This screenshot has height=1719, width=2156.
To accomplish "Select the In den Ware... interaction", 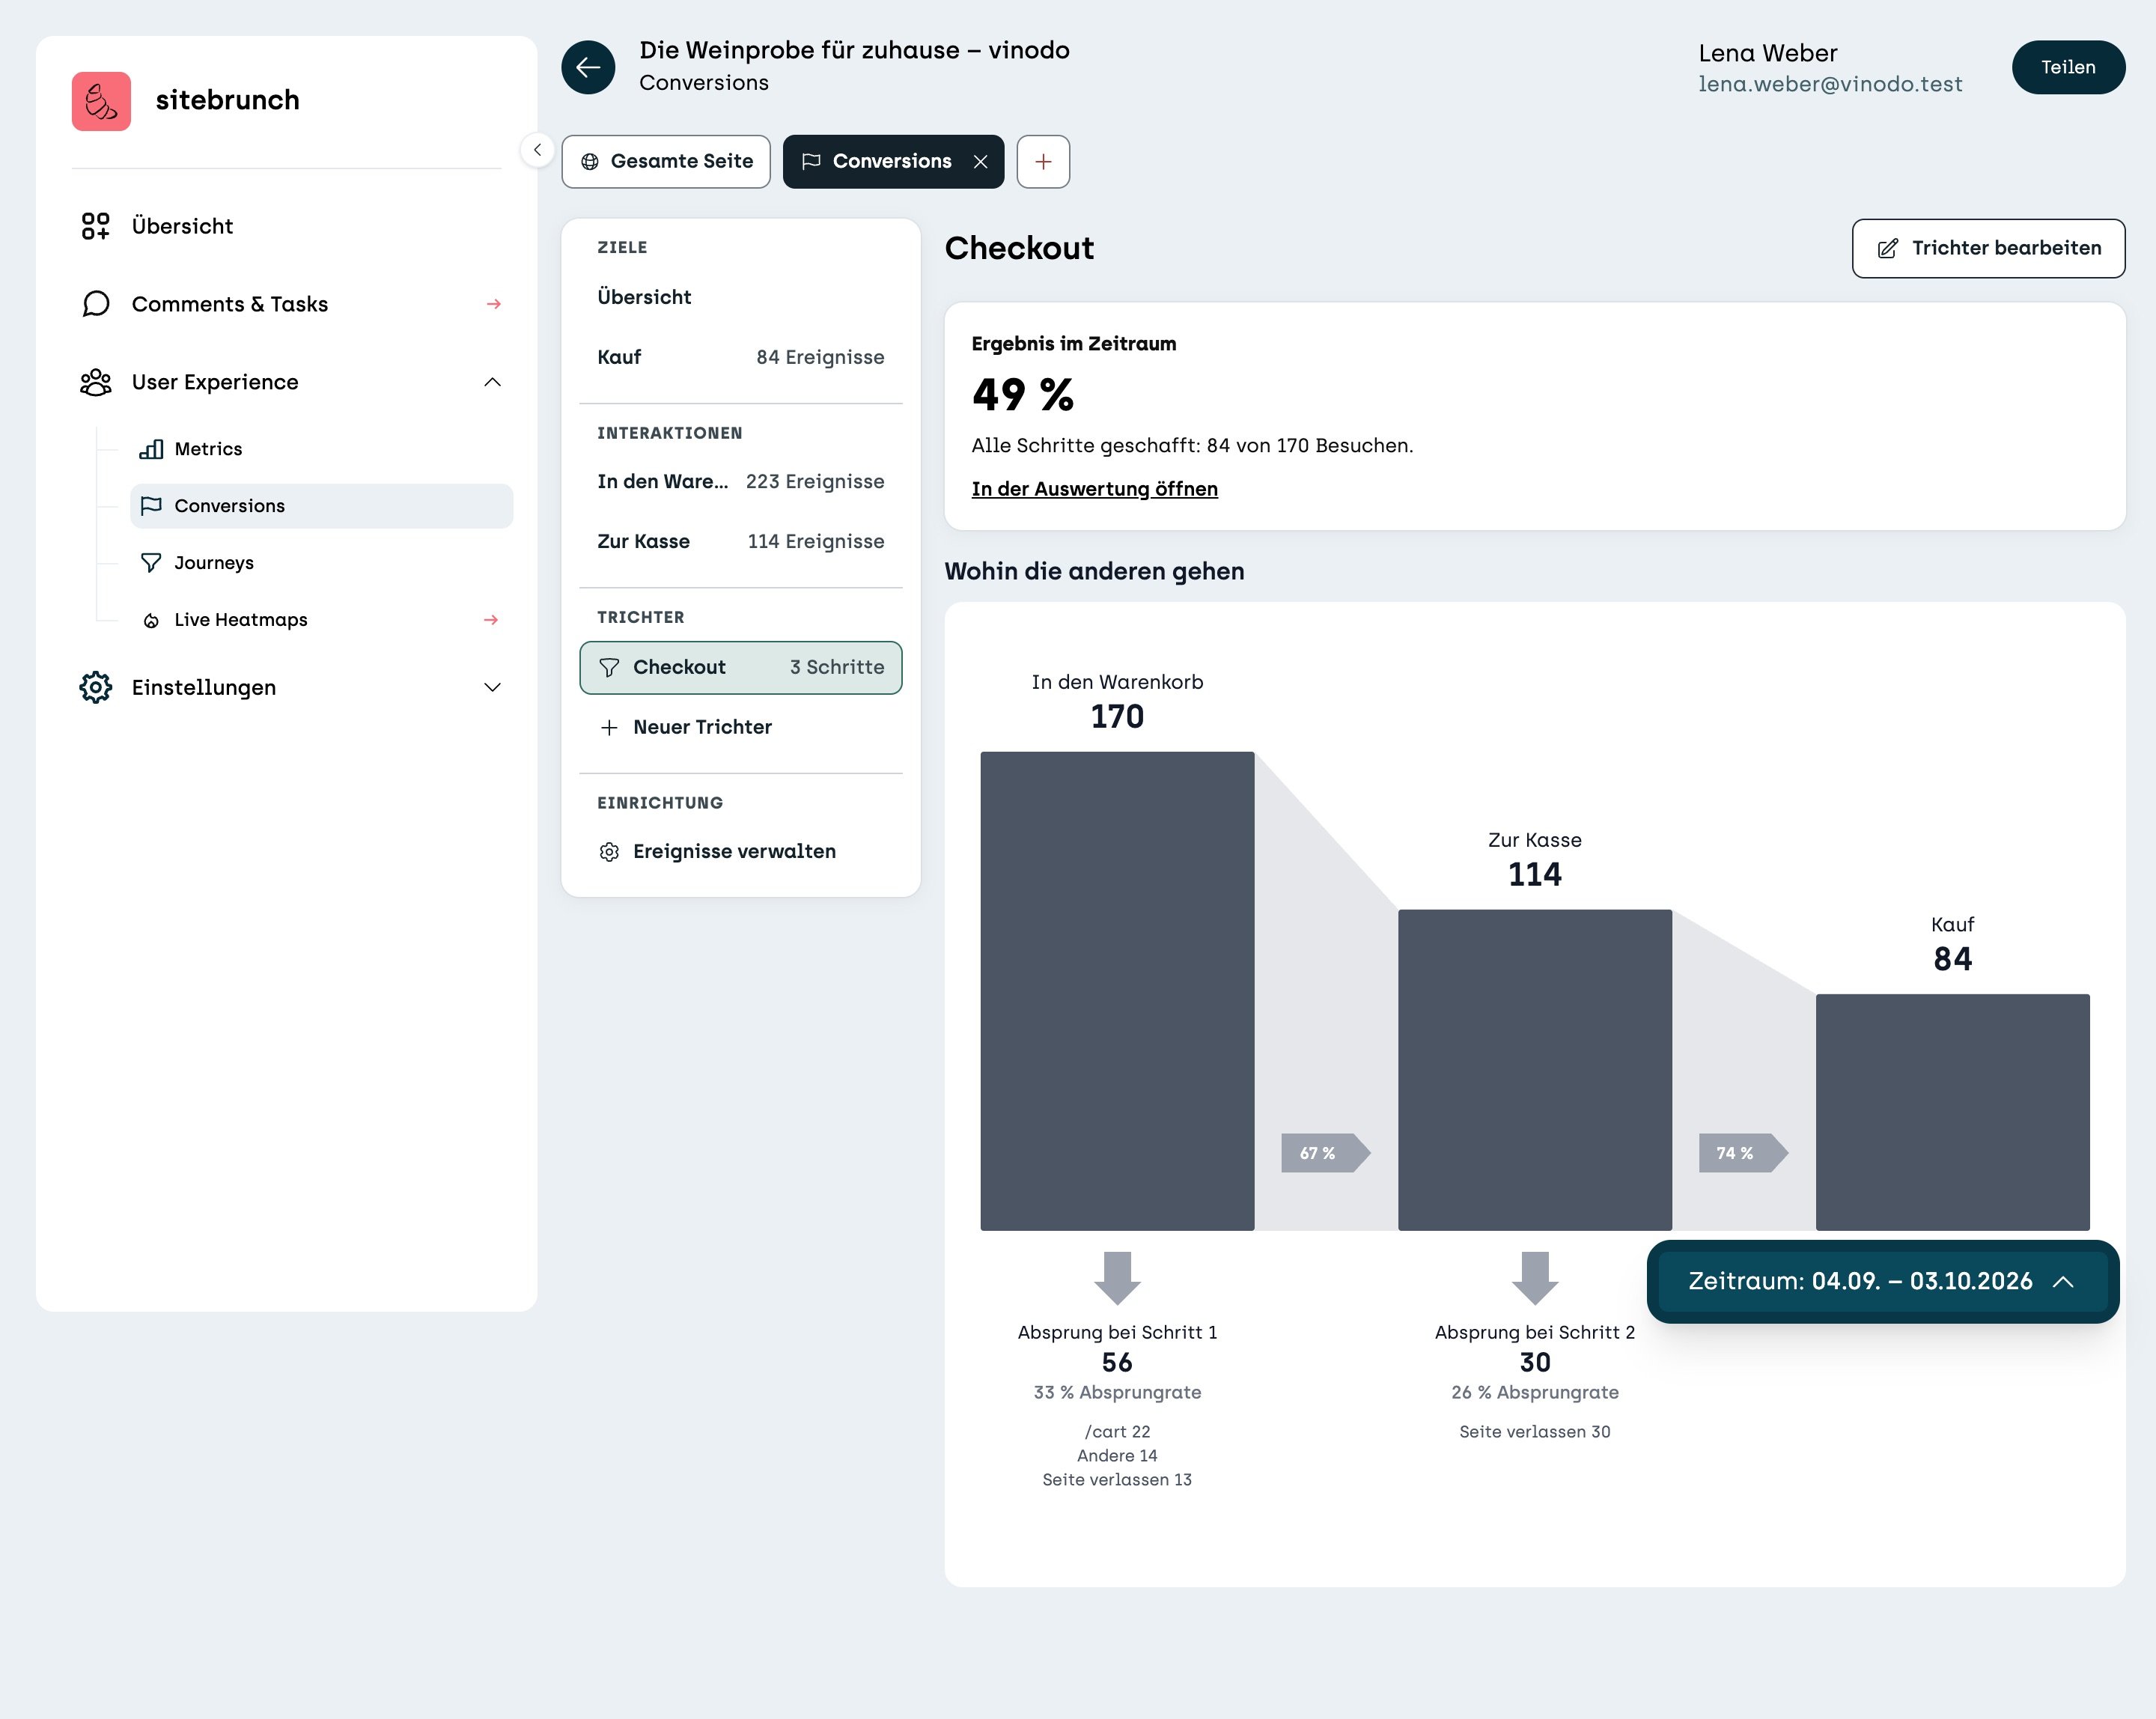I will (741, 481).
